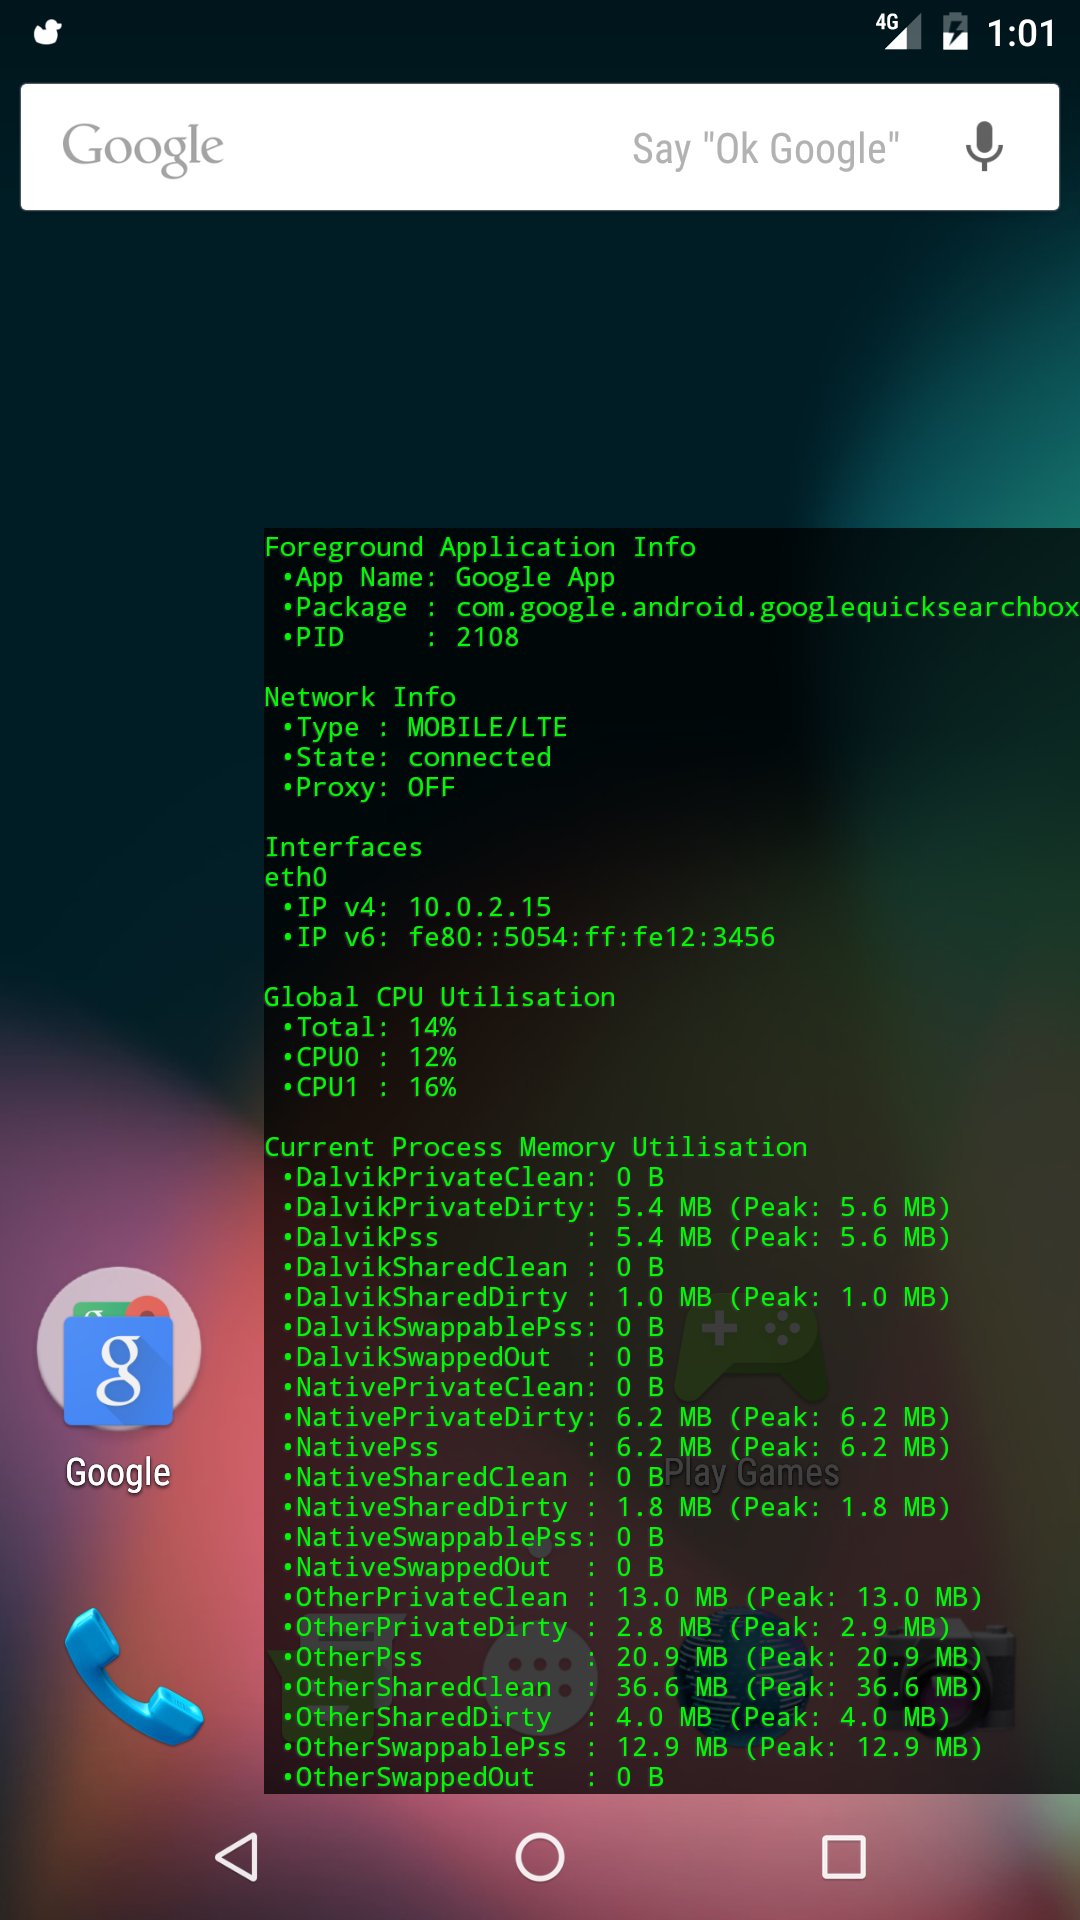
Task: Tap the 4G signal strength indicator
Action: 898,31
